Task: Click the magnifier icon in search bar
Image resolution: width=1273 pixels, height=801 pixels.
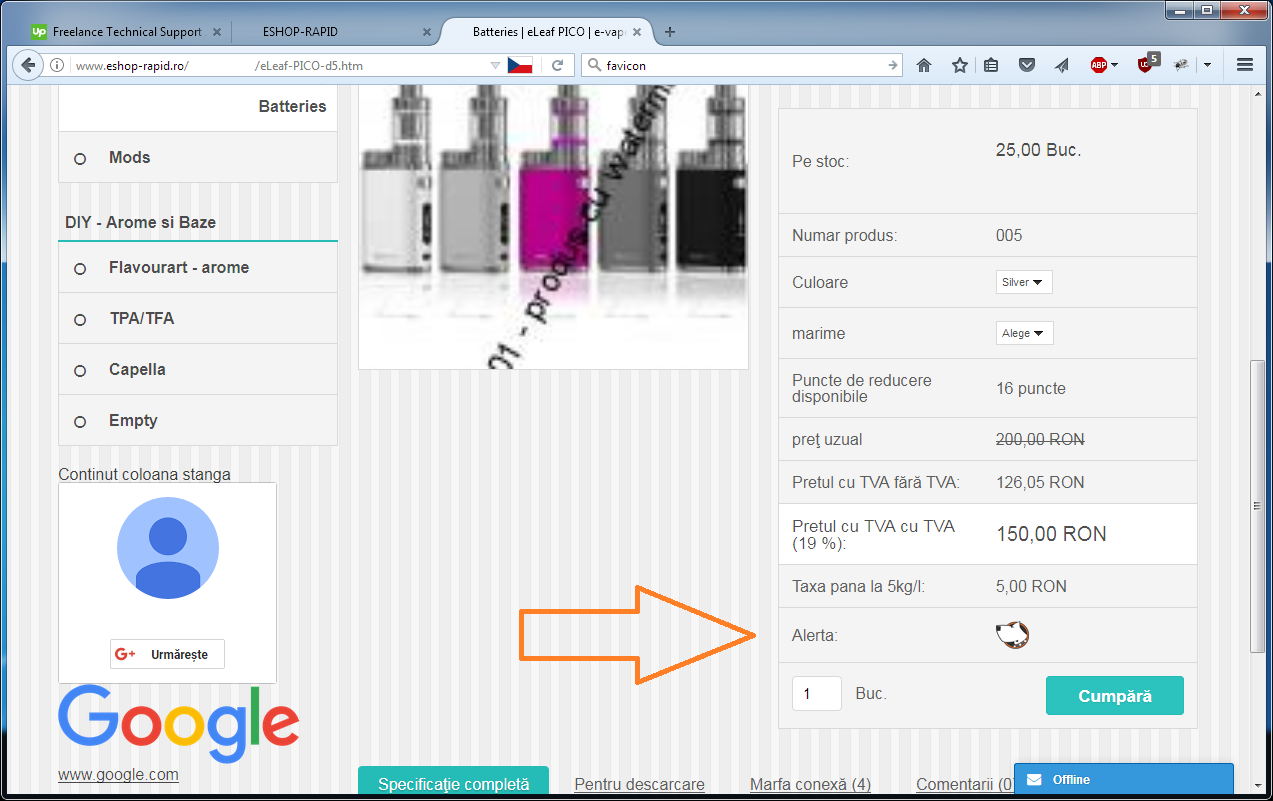Action: point(593,65)
